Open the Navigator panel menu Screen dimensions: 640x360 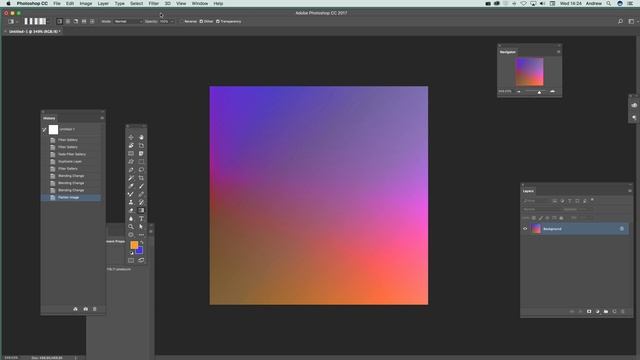pyautogui.click(x=558, y=52)
